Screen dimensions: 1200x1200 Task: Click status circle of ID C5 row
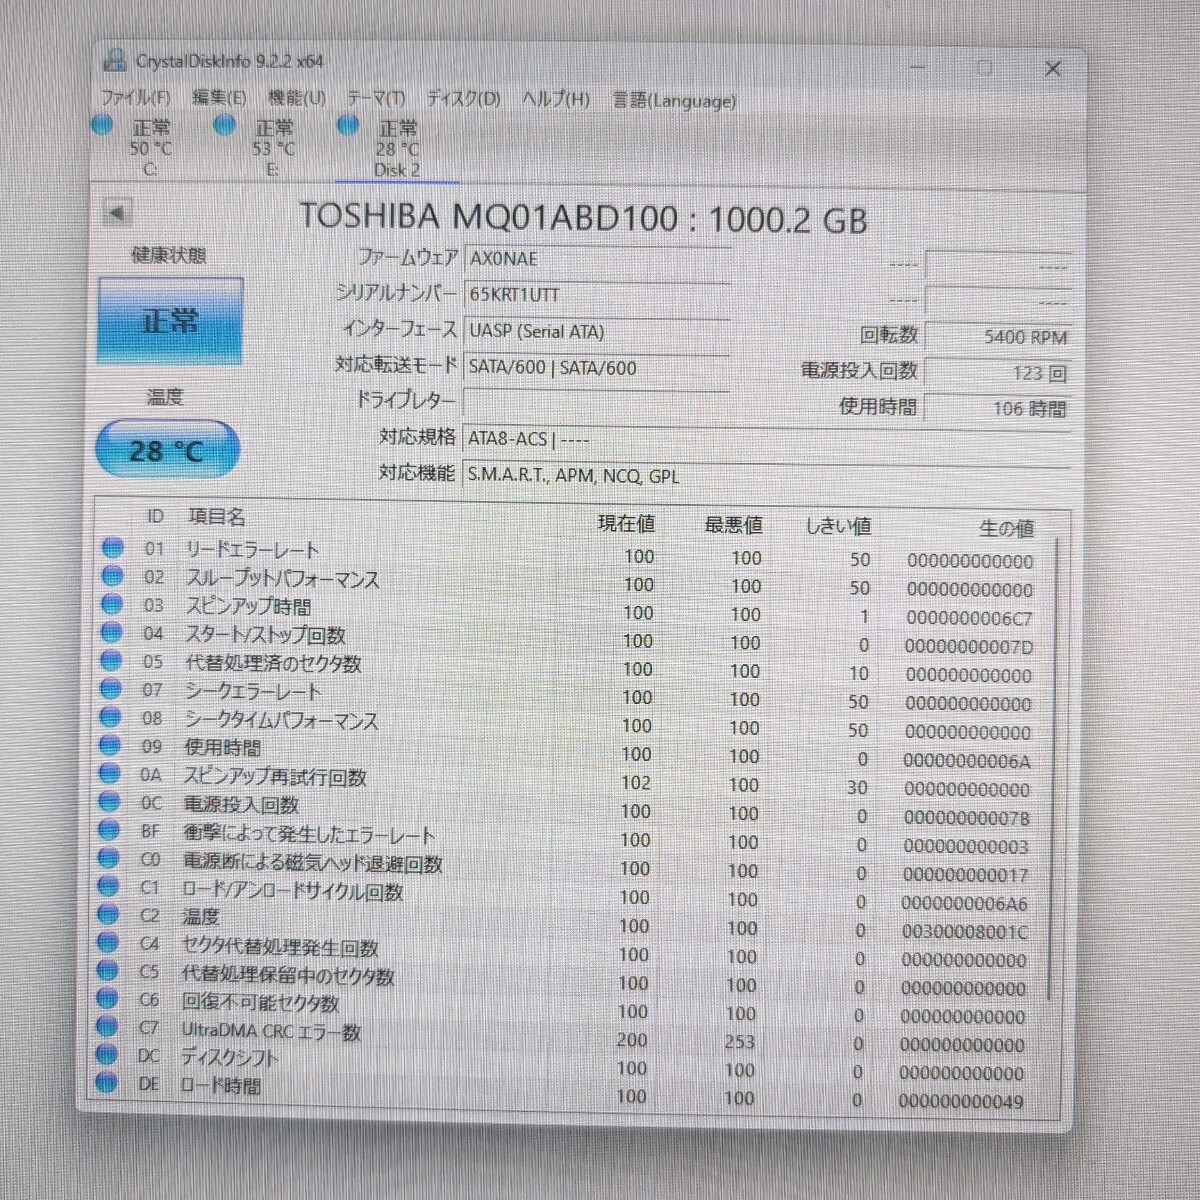click(108, 970)
